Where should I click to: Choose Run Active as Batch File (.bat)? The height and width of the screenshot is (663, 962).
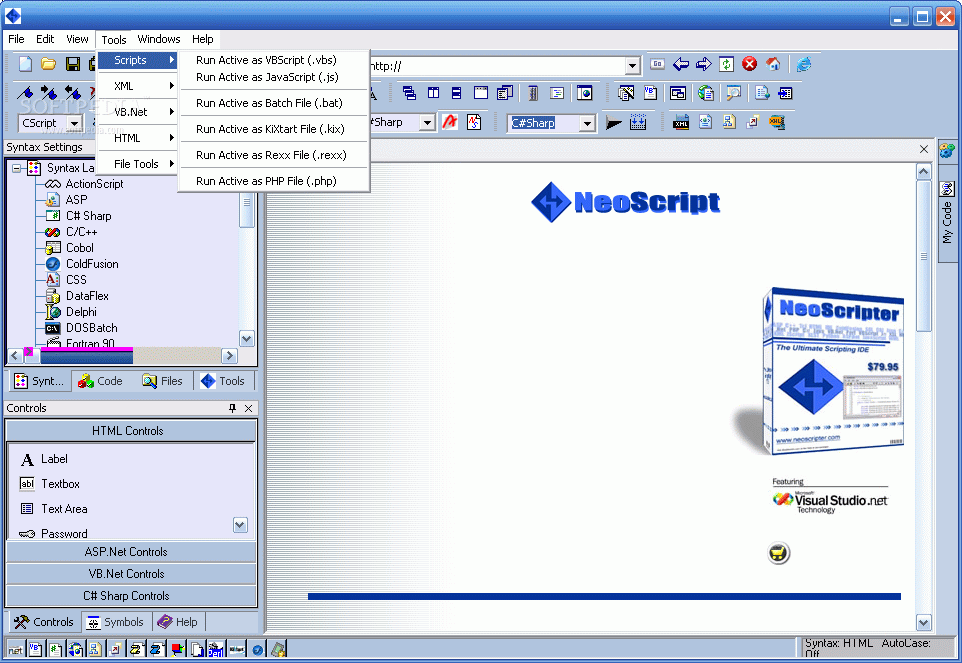tap(274, 103)
